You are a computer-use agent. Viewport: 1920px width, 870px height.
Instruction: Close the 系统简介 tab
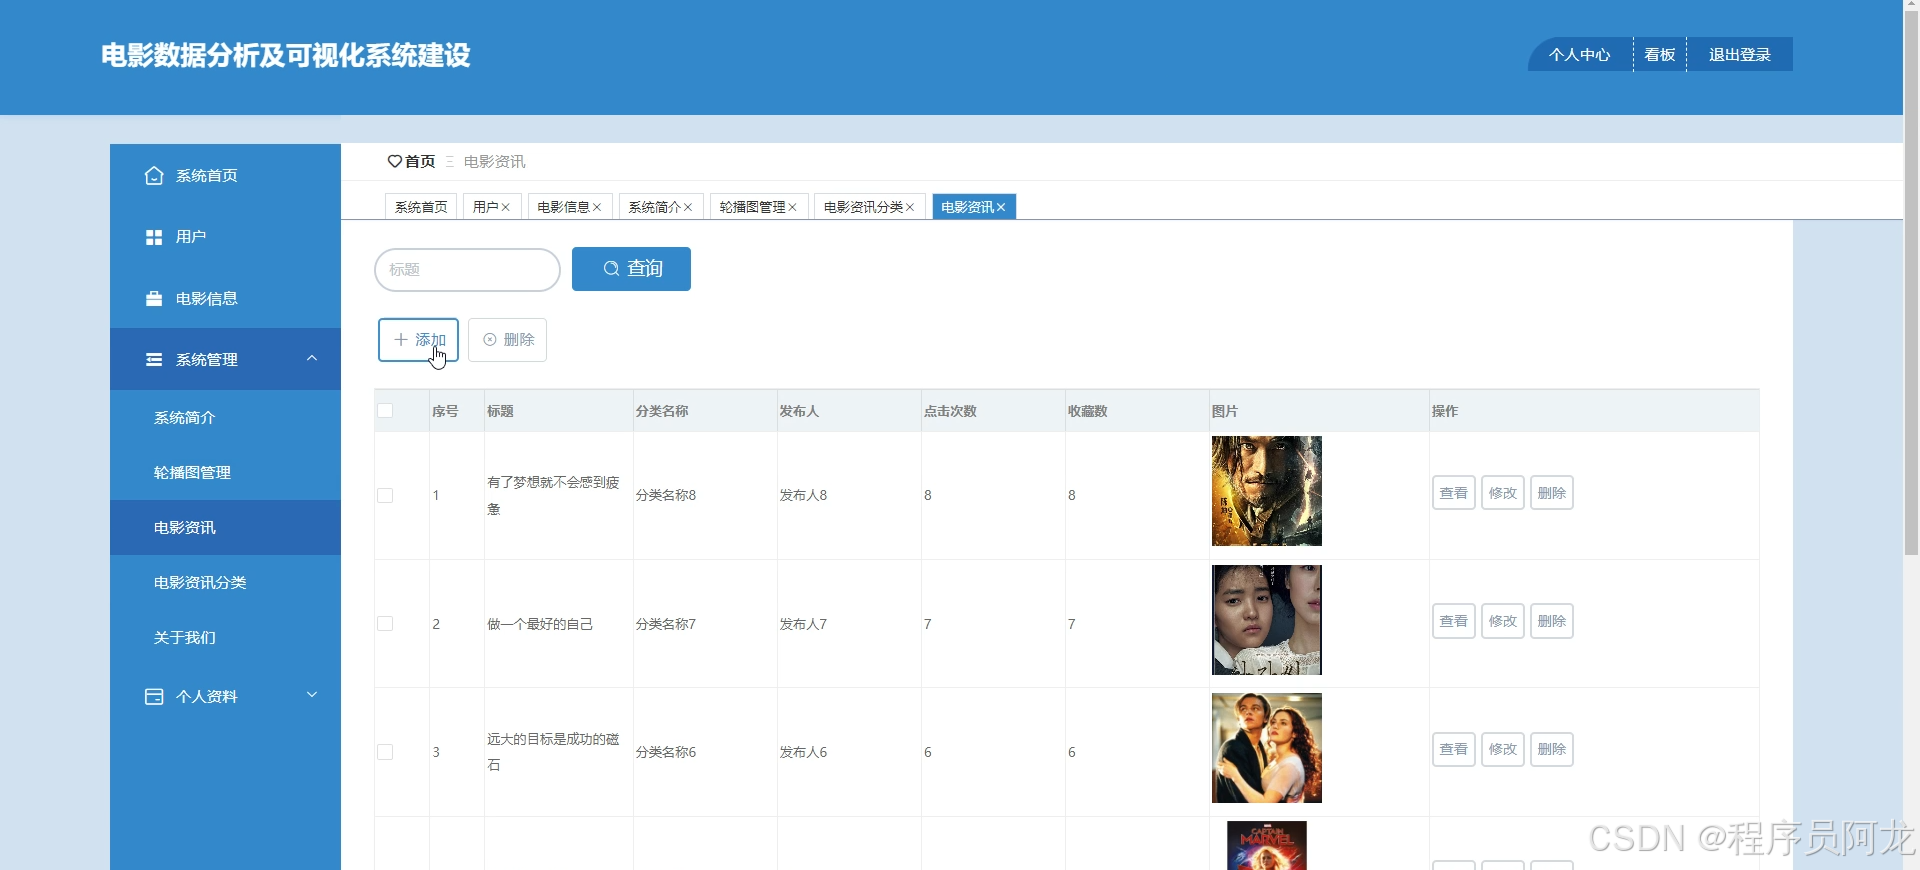pyautogui.click(x=688, y=207)
